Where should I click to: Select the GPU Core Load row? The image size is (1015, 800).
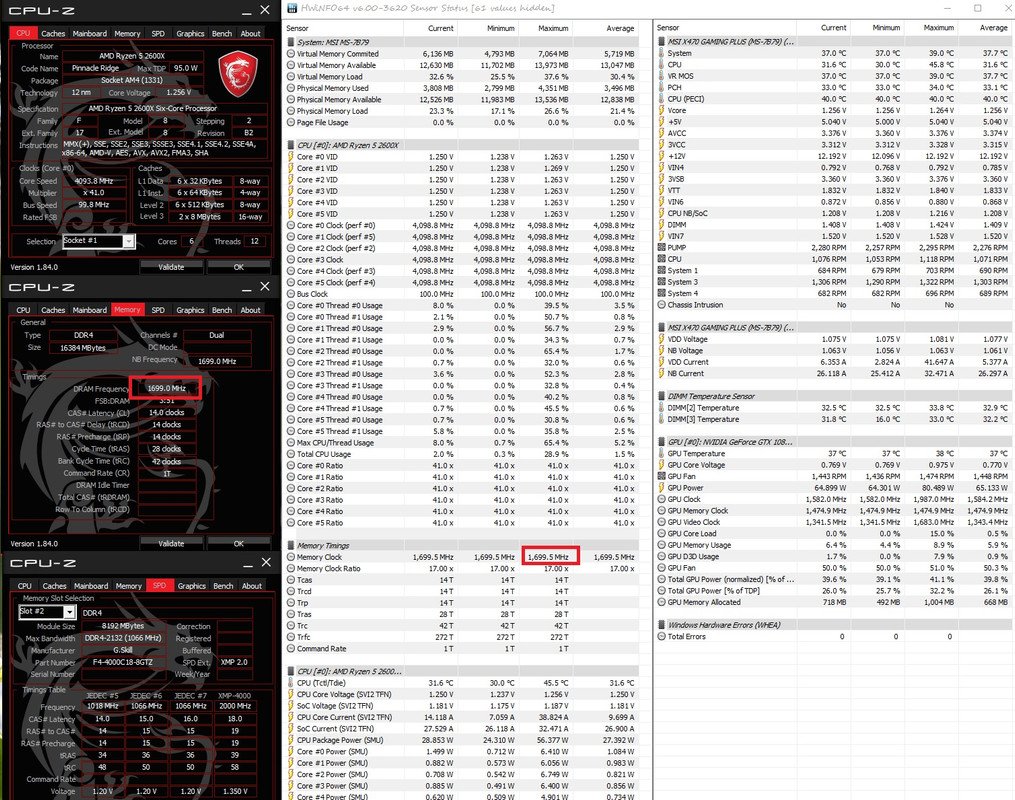(834, 533)
